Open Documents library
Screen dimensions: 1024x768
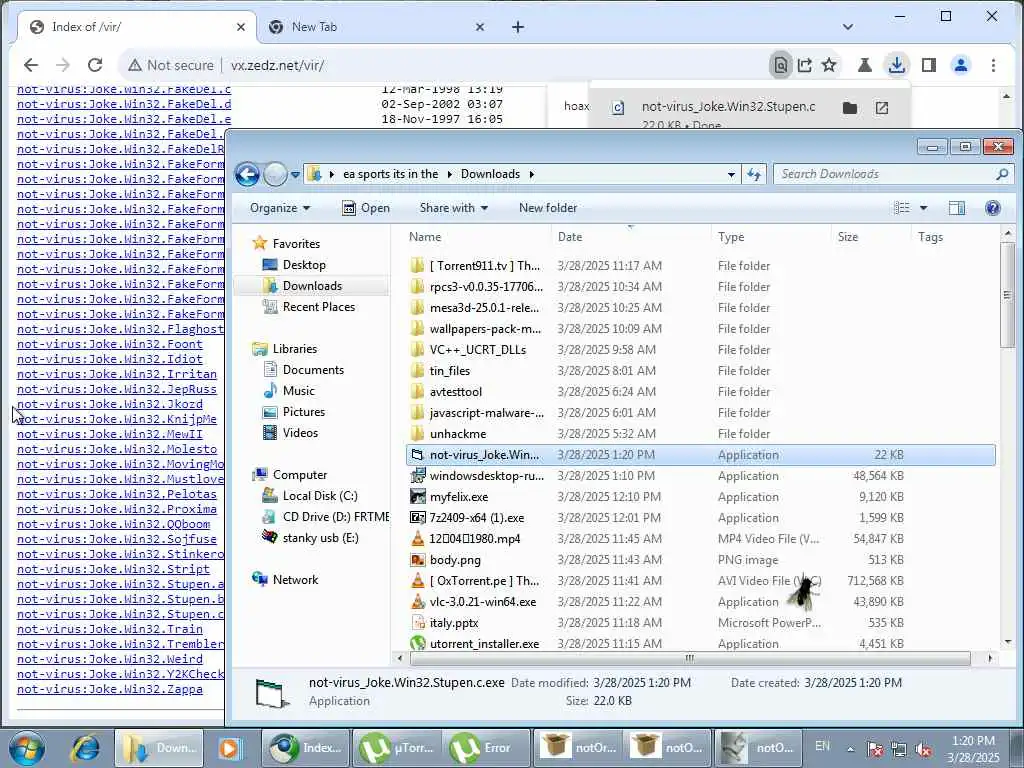[x=313, y=370]
